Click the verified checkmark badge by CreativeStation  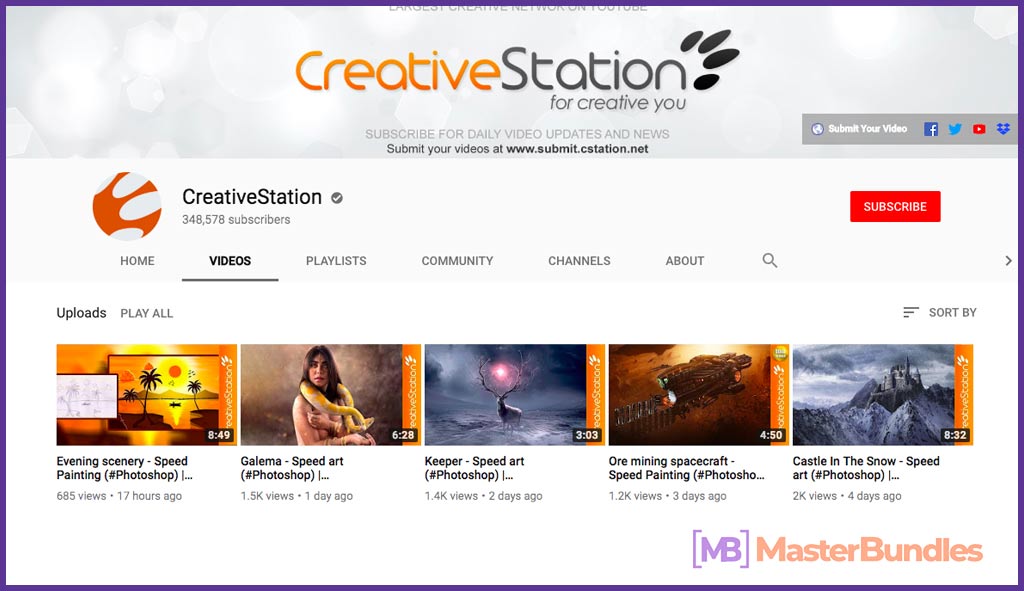tap(337, 197)
